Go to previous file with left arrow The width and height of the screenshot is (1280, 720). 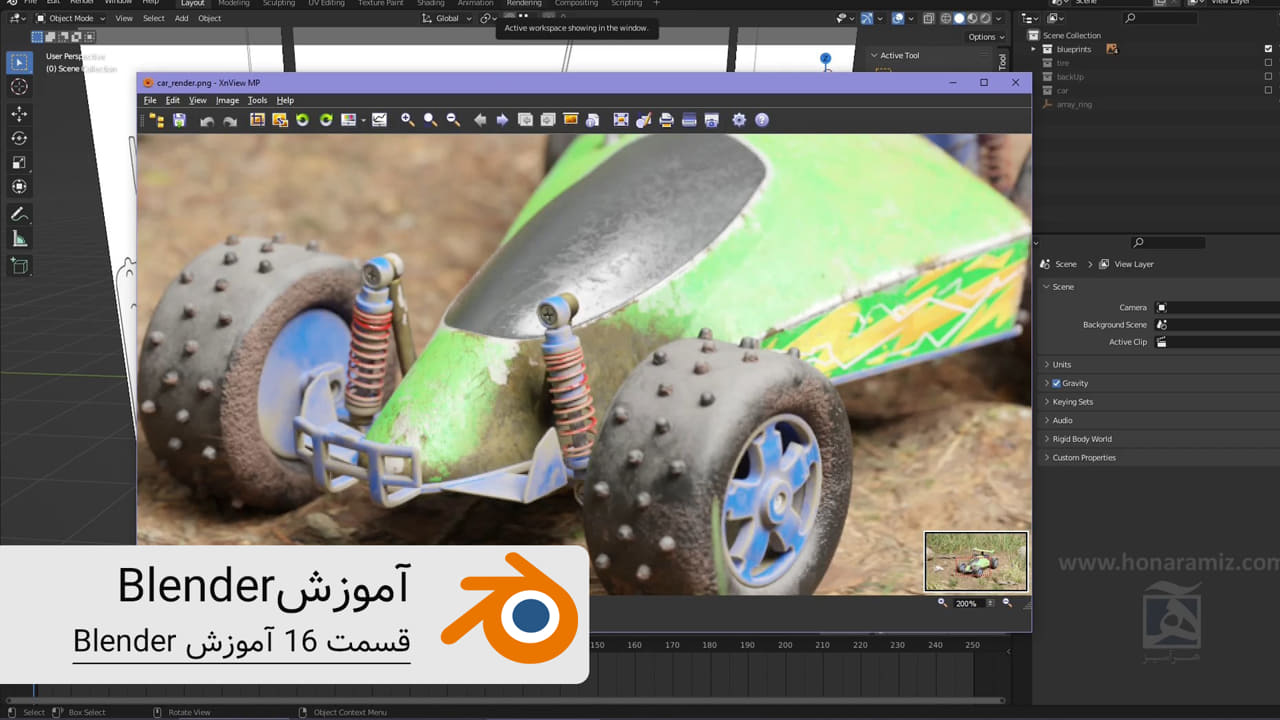tap(480, 120)
